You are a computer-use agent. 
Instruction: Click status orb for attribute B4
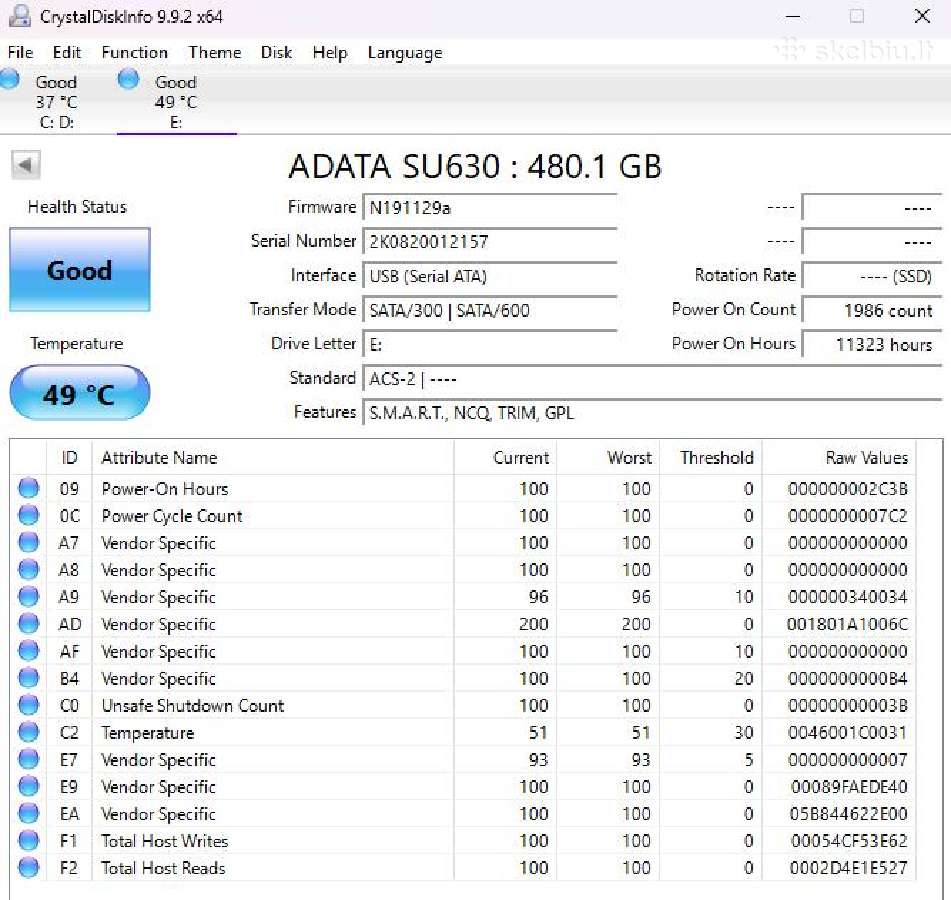coord(29,678)
